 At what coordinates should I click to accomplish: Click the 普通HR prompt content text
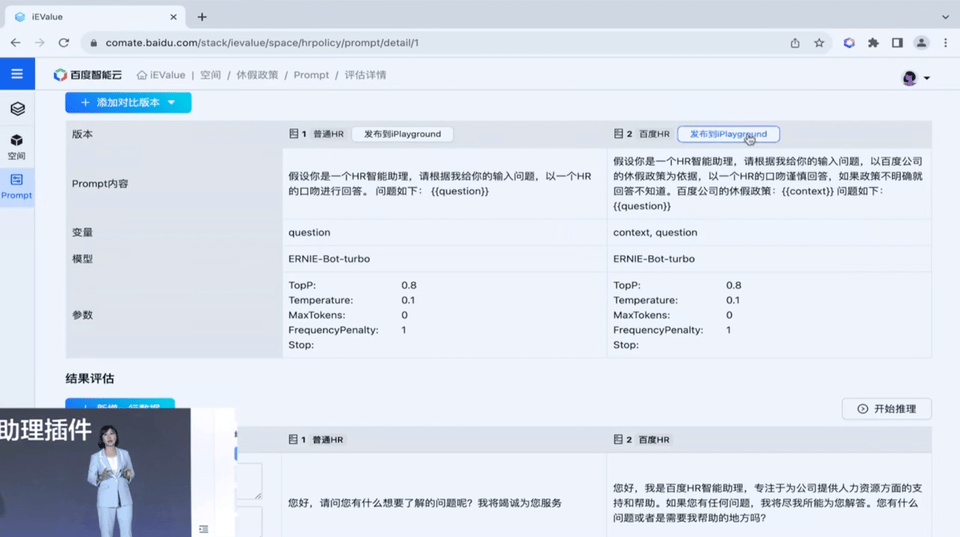[440, 184]
